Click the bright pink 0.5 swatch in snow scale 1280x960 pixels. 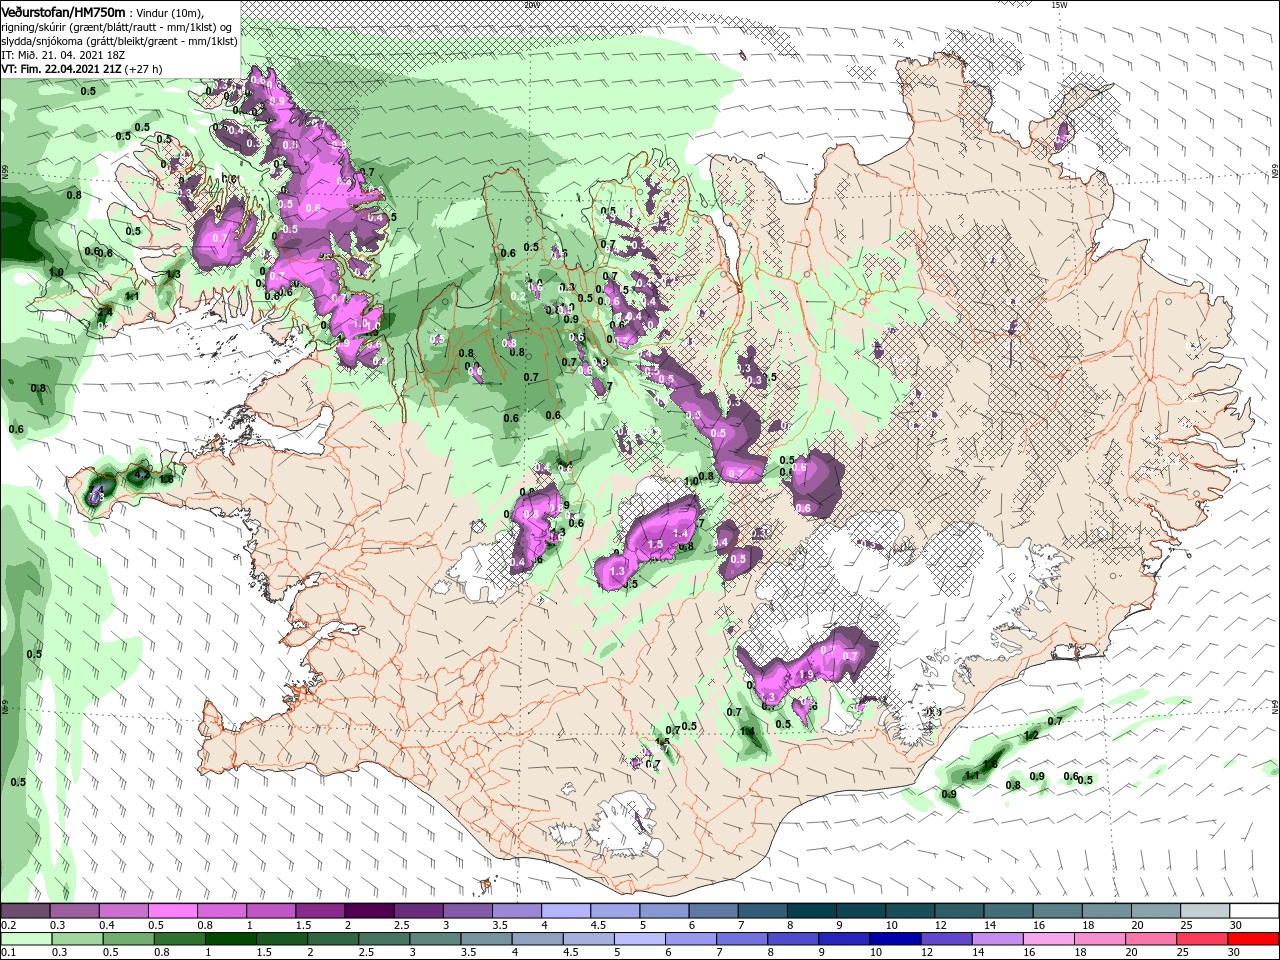coord(172,910)
